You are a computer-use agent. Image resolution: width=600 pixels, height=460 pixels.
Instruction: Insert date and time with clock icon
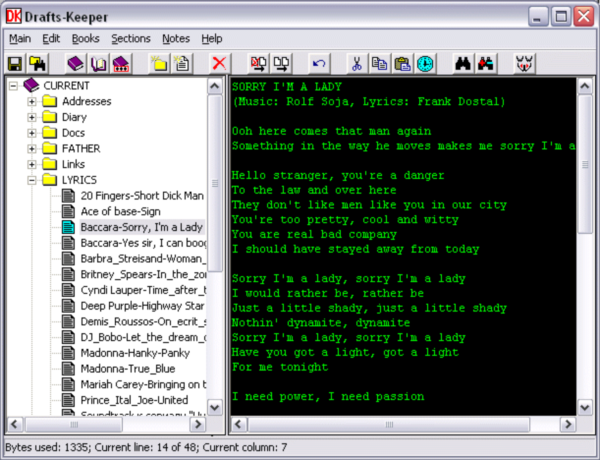425,63
